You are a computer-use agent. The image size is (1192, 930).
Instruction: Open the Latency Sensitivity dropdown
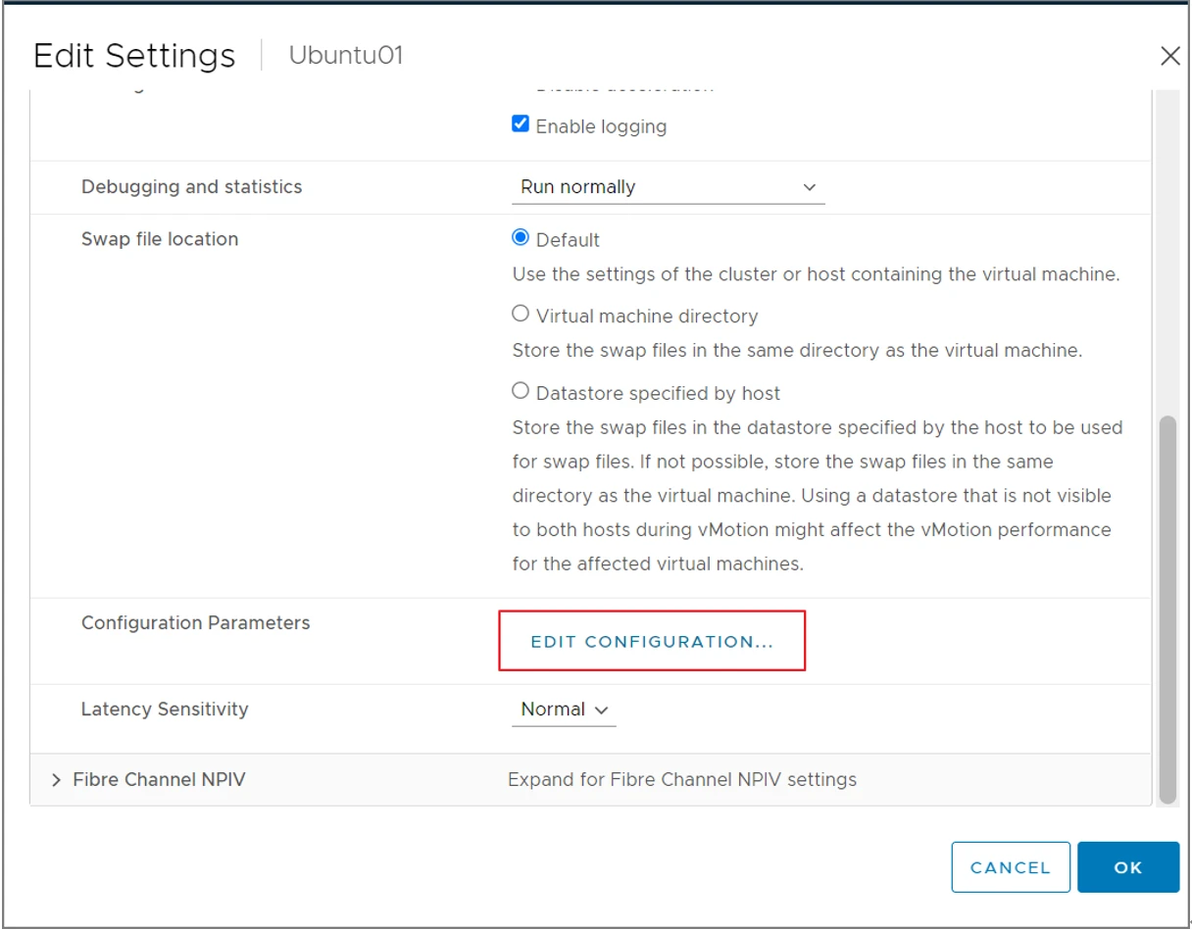(x=563, y=710)
